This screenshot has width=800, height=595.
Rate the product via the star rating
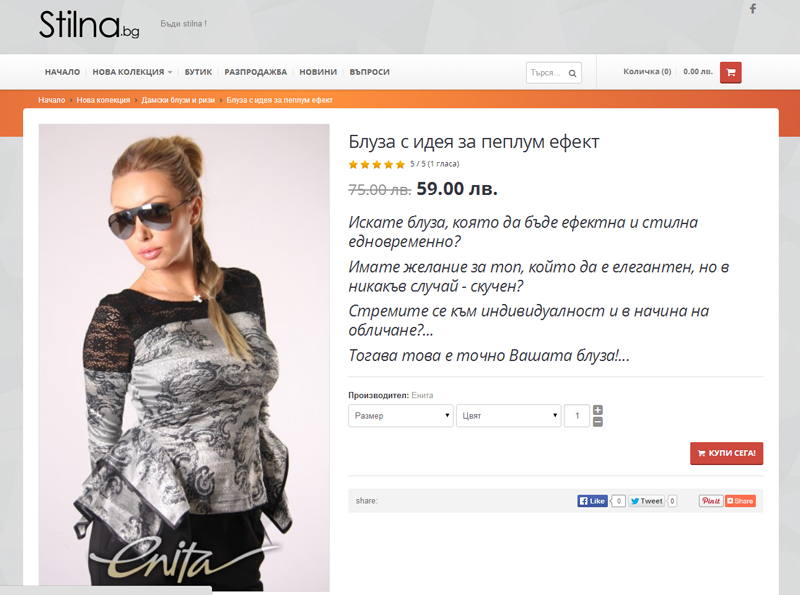pyautogui.click(x=377, y=164)
